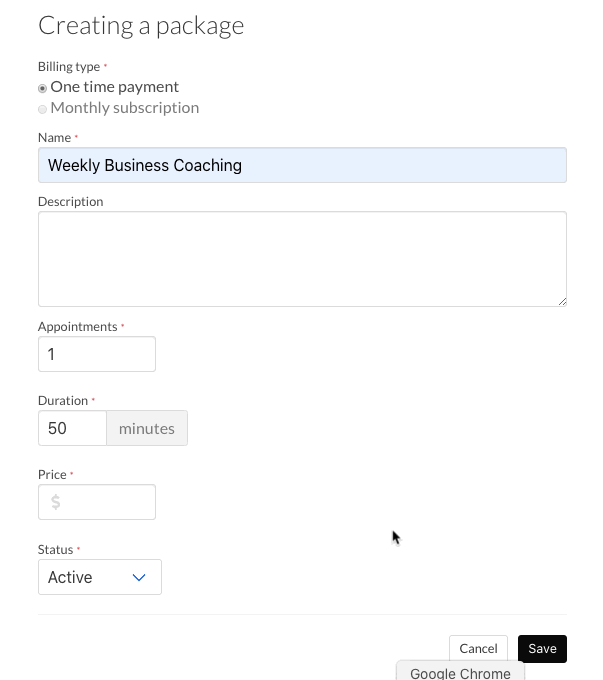The width and height of the screenshot is (603, 680).
Task: Click the dollar sign in Price field
Action: [x=56, y=502]
